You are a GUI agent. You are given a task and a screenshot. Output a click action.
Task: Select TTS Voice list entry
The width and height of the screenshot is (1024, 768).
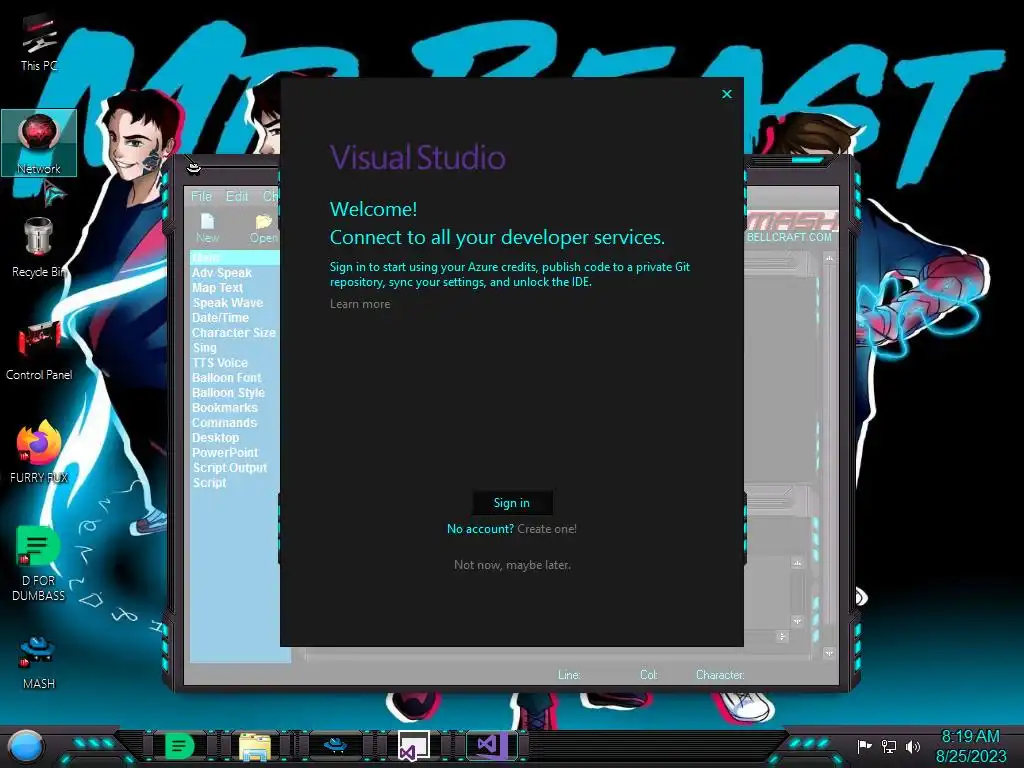(x=220, y=363)
